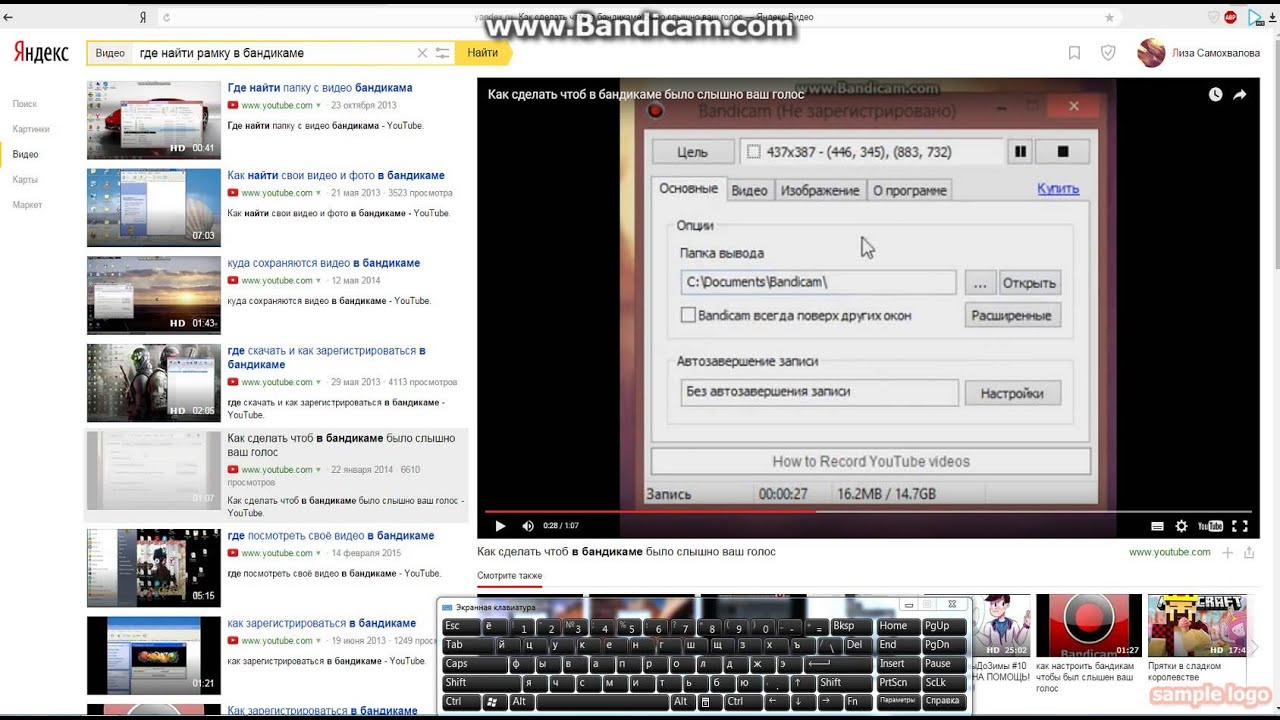This screenshot has width=1280, height=720.
Task: Open source dropdown arrow for the 19 июня 2013 result
Action: tap(319, 641)
